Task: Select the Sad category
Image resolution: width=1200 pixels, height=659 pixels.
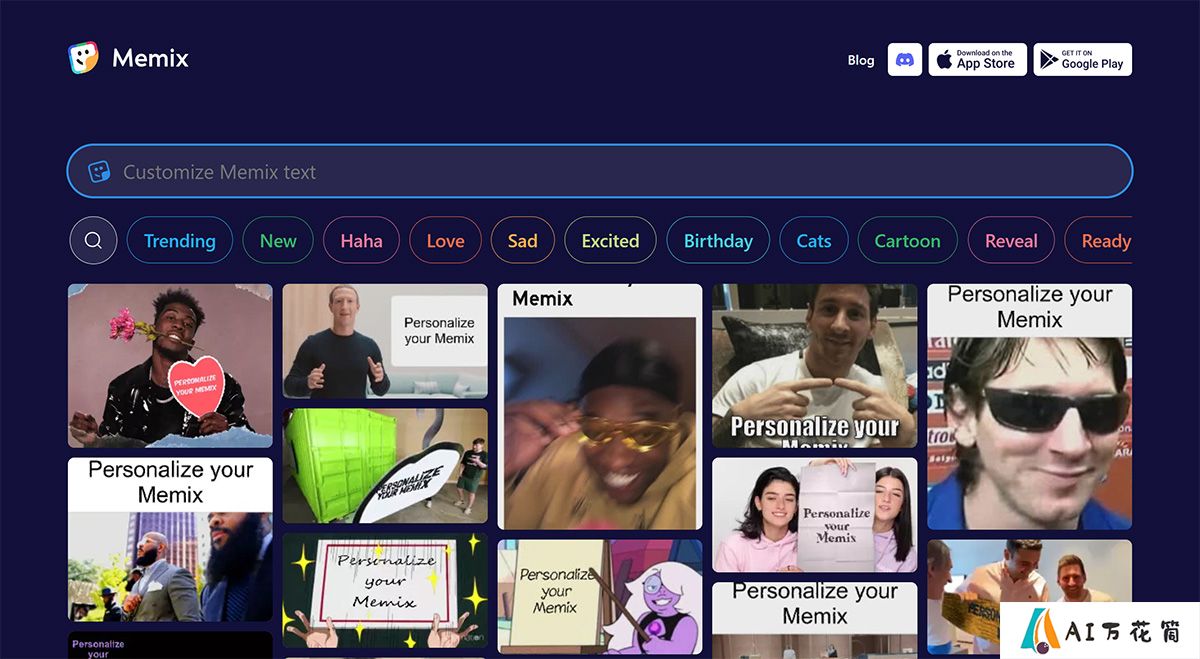Action: pyautogui.click(x=522, y=240)
